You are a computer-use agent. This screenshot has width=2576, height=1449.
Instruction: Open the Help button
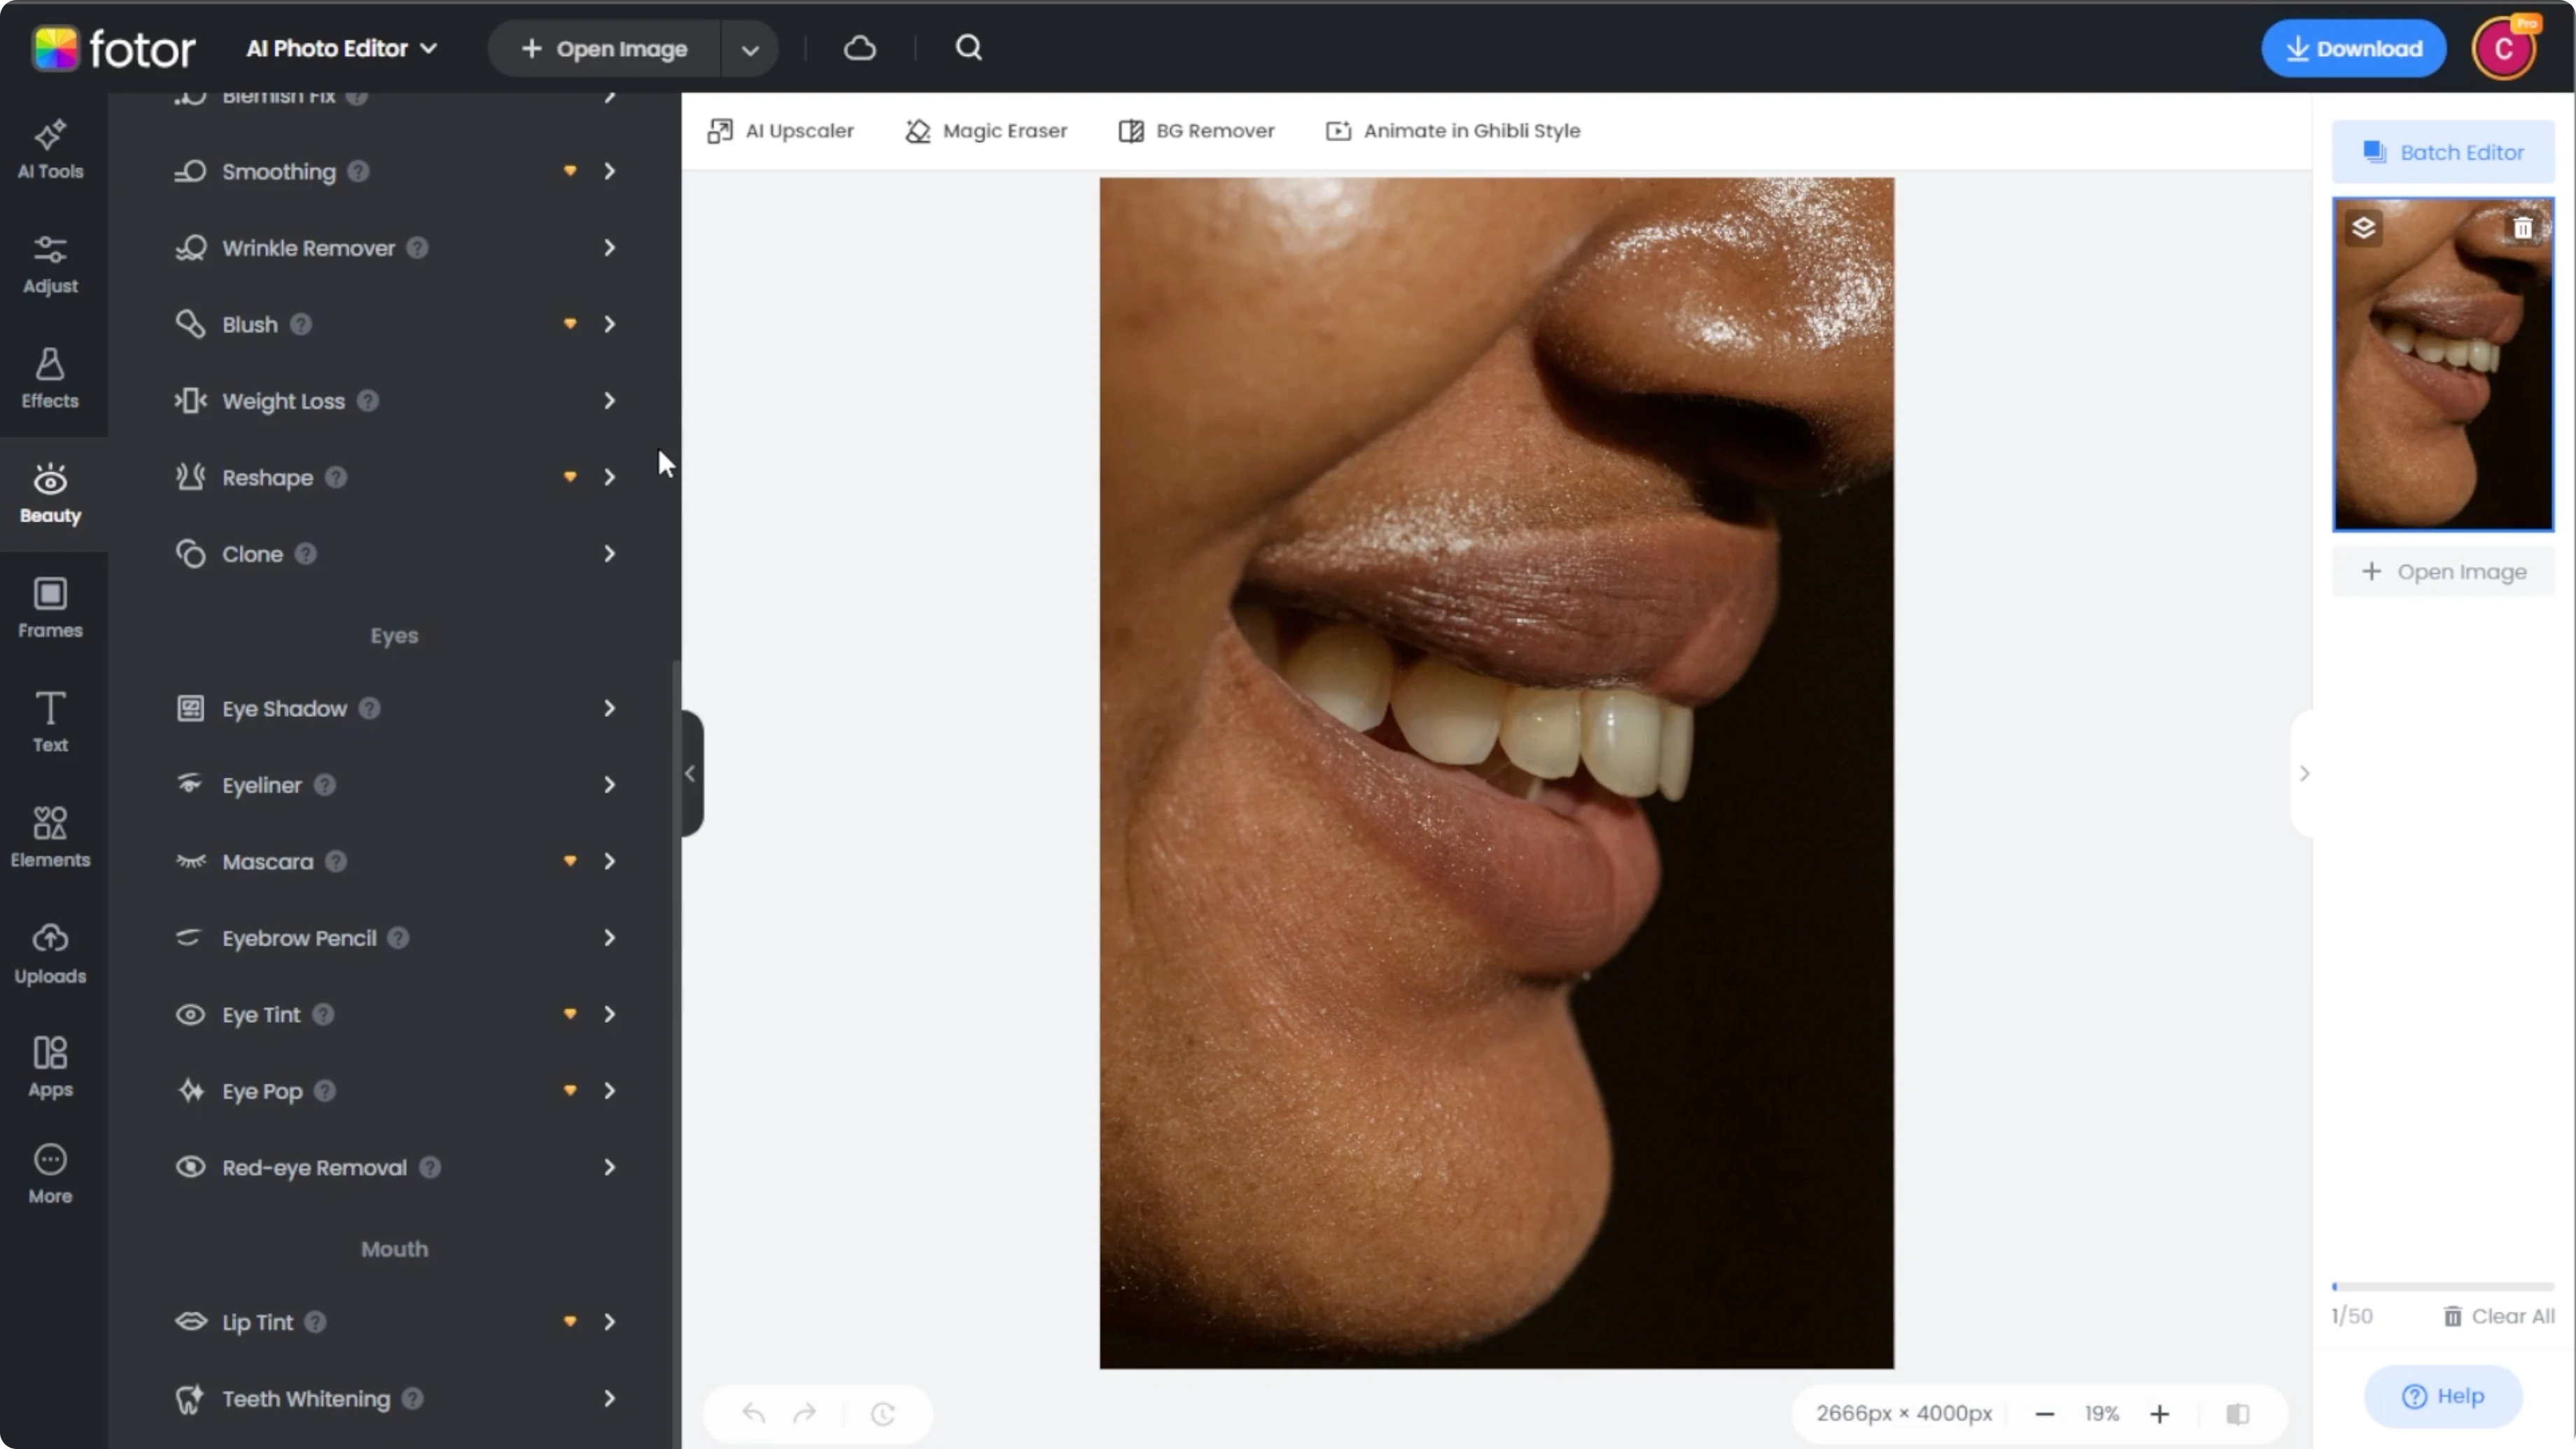2443,1396
